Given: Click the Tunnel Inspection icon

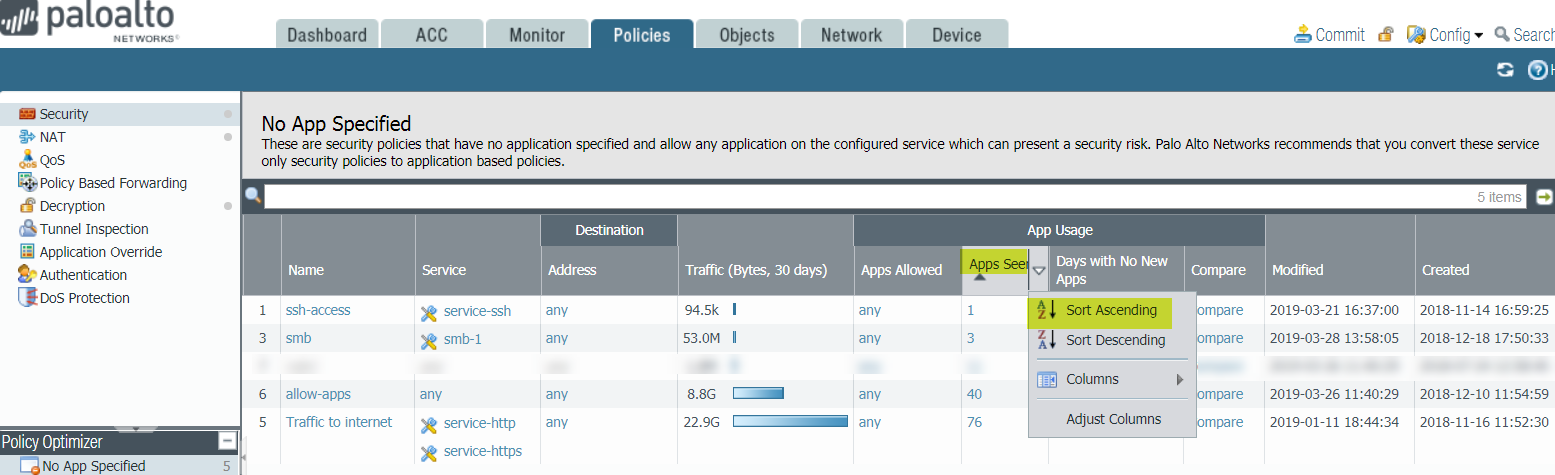Looking at the screenshot, I should [27, 229].
